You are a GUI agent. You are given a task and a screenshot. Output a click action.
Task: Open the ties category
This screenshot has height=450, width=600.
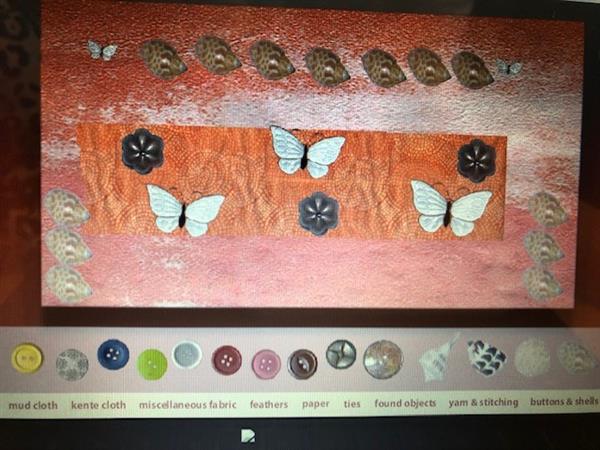point(352,404)
